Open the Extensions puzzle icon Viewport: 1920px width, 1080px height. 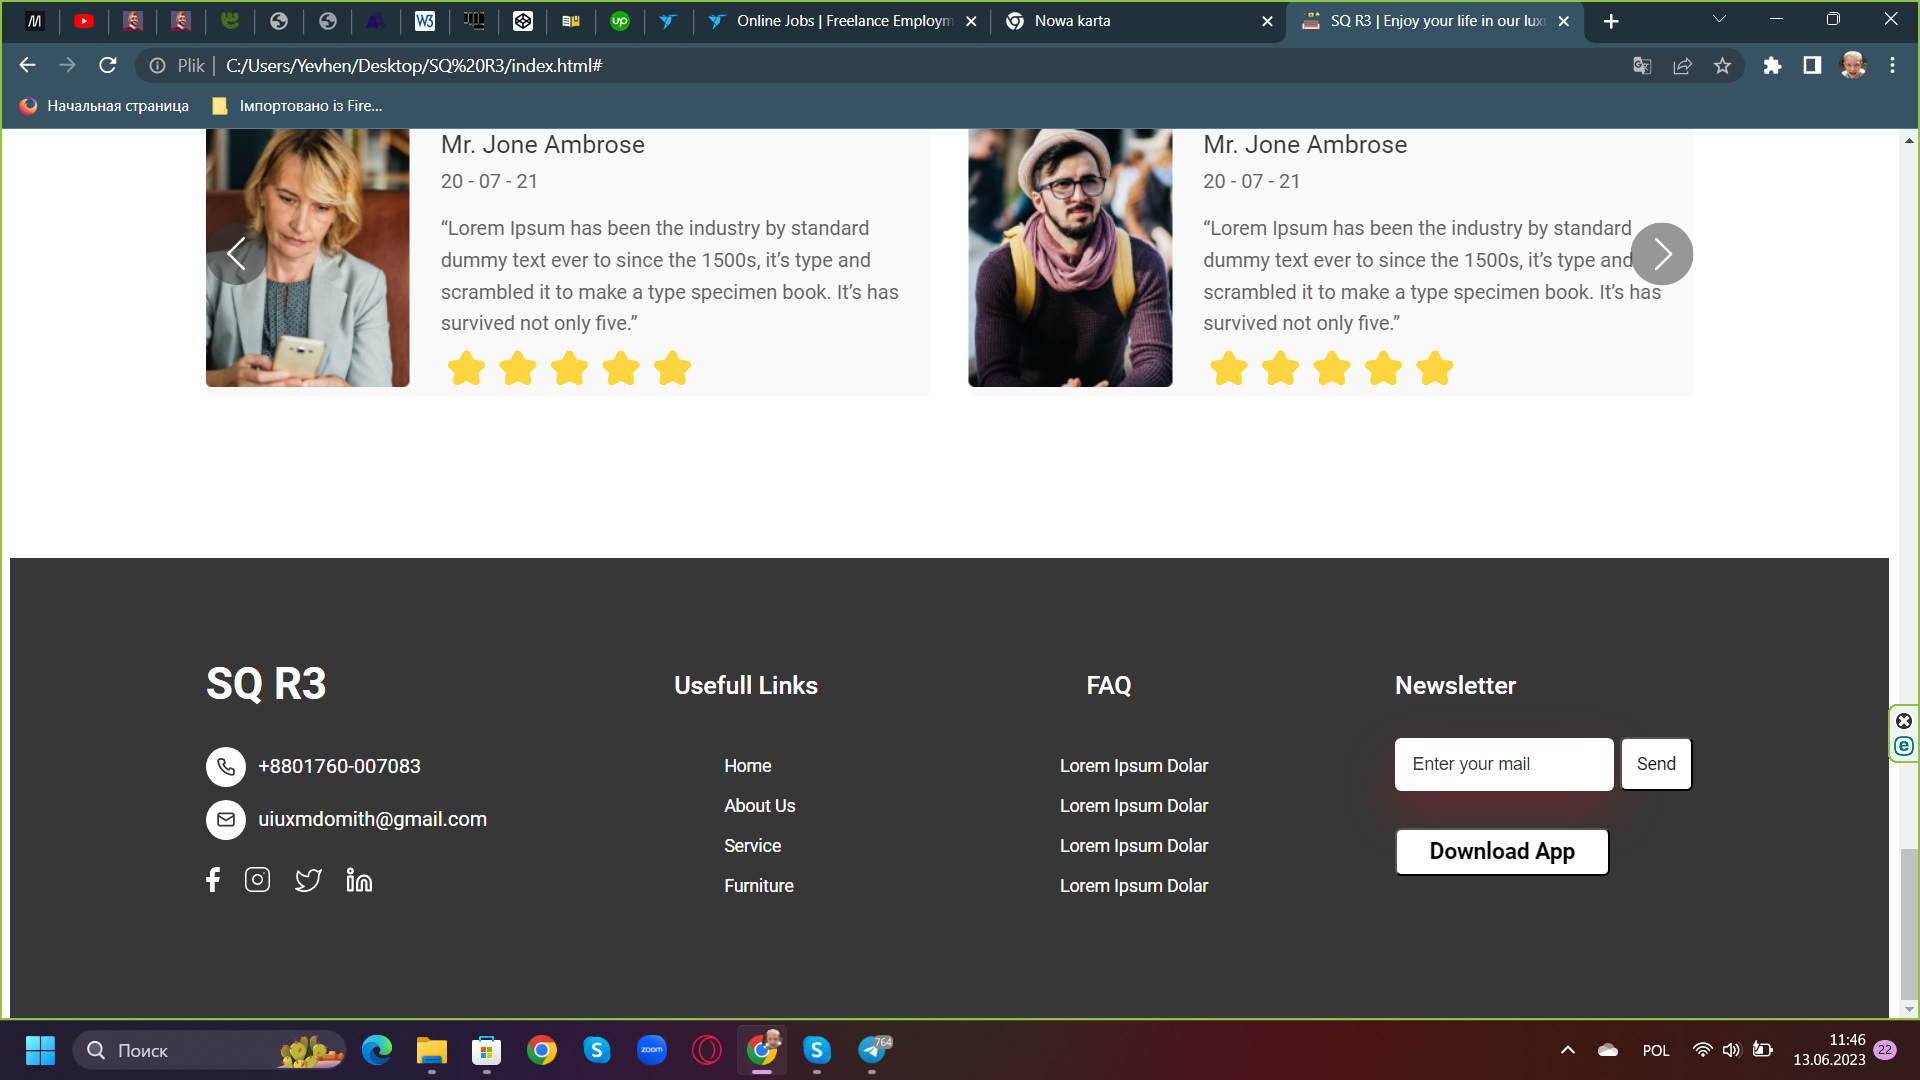click(1772, 66)
